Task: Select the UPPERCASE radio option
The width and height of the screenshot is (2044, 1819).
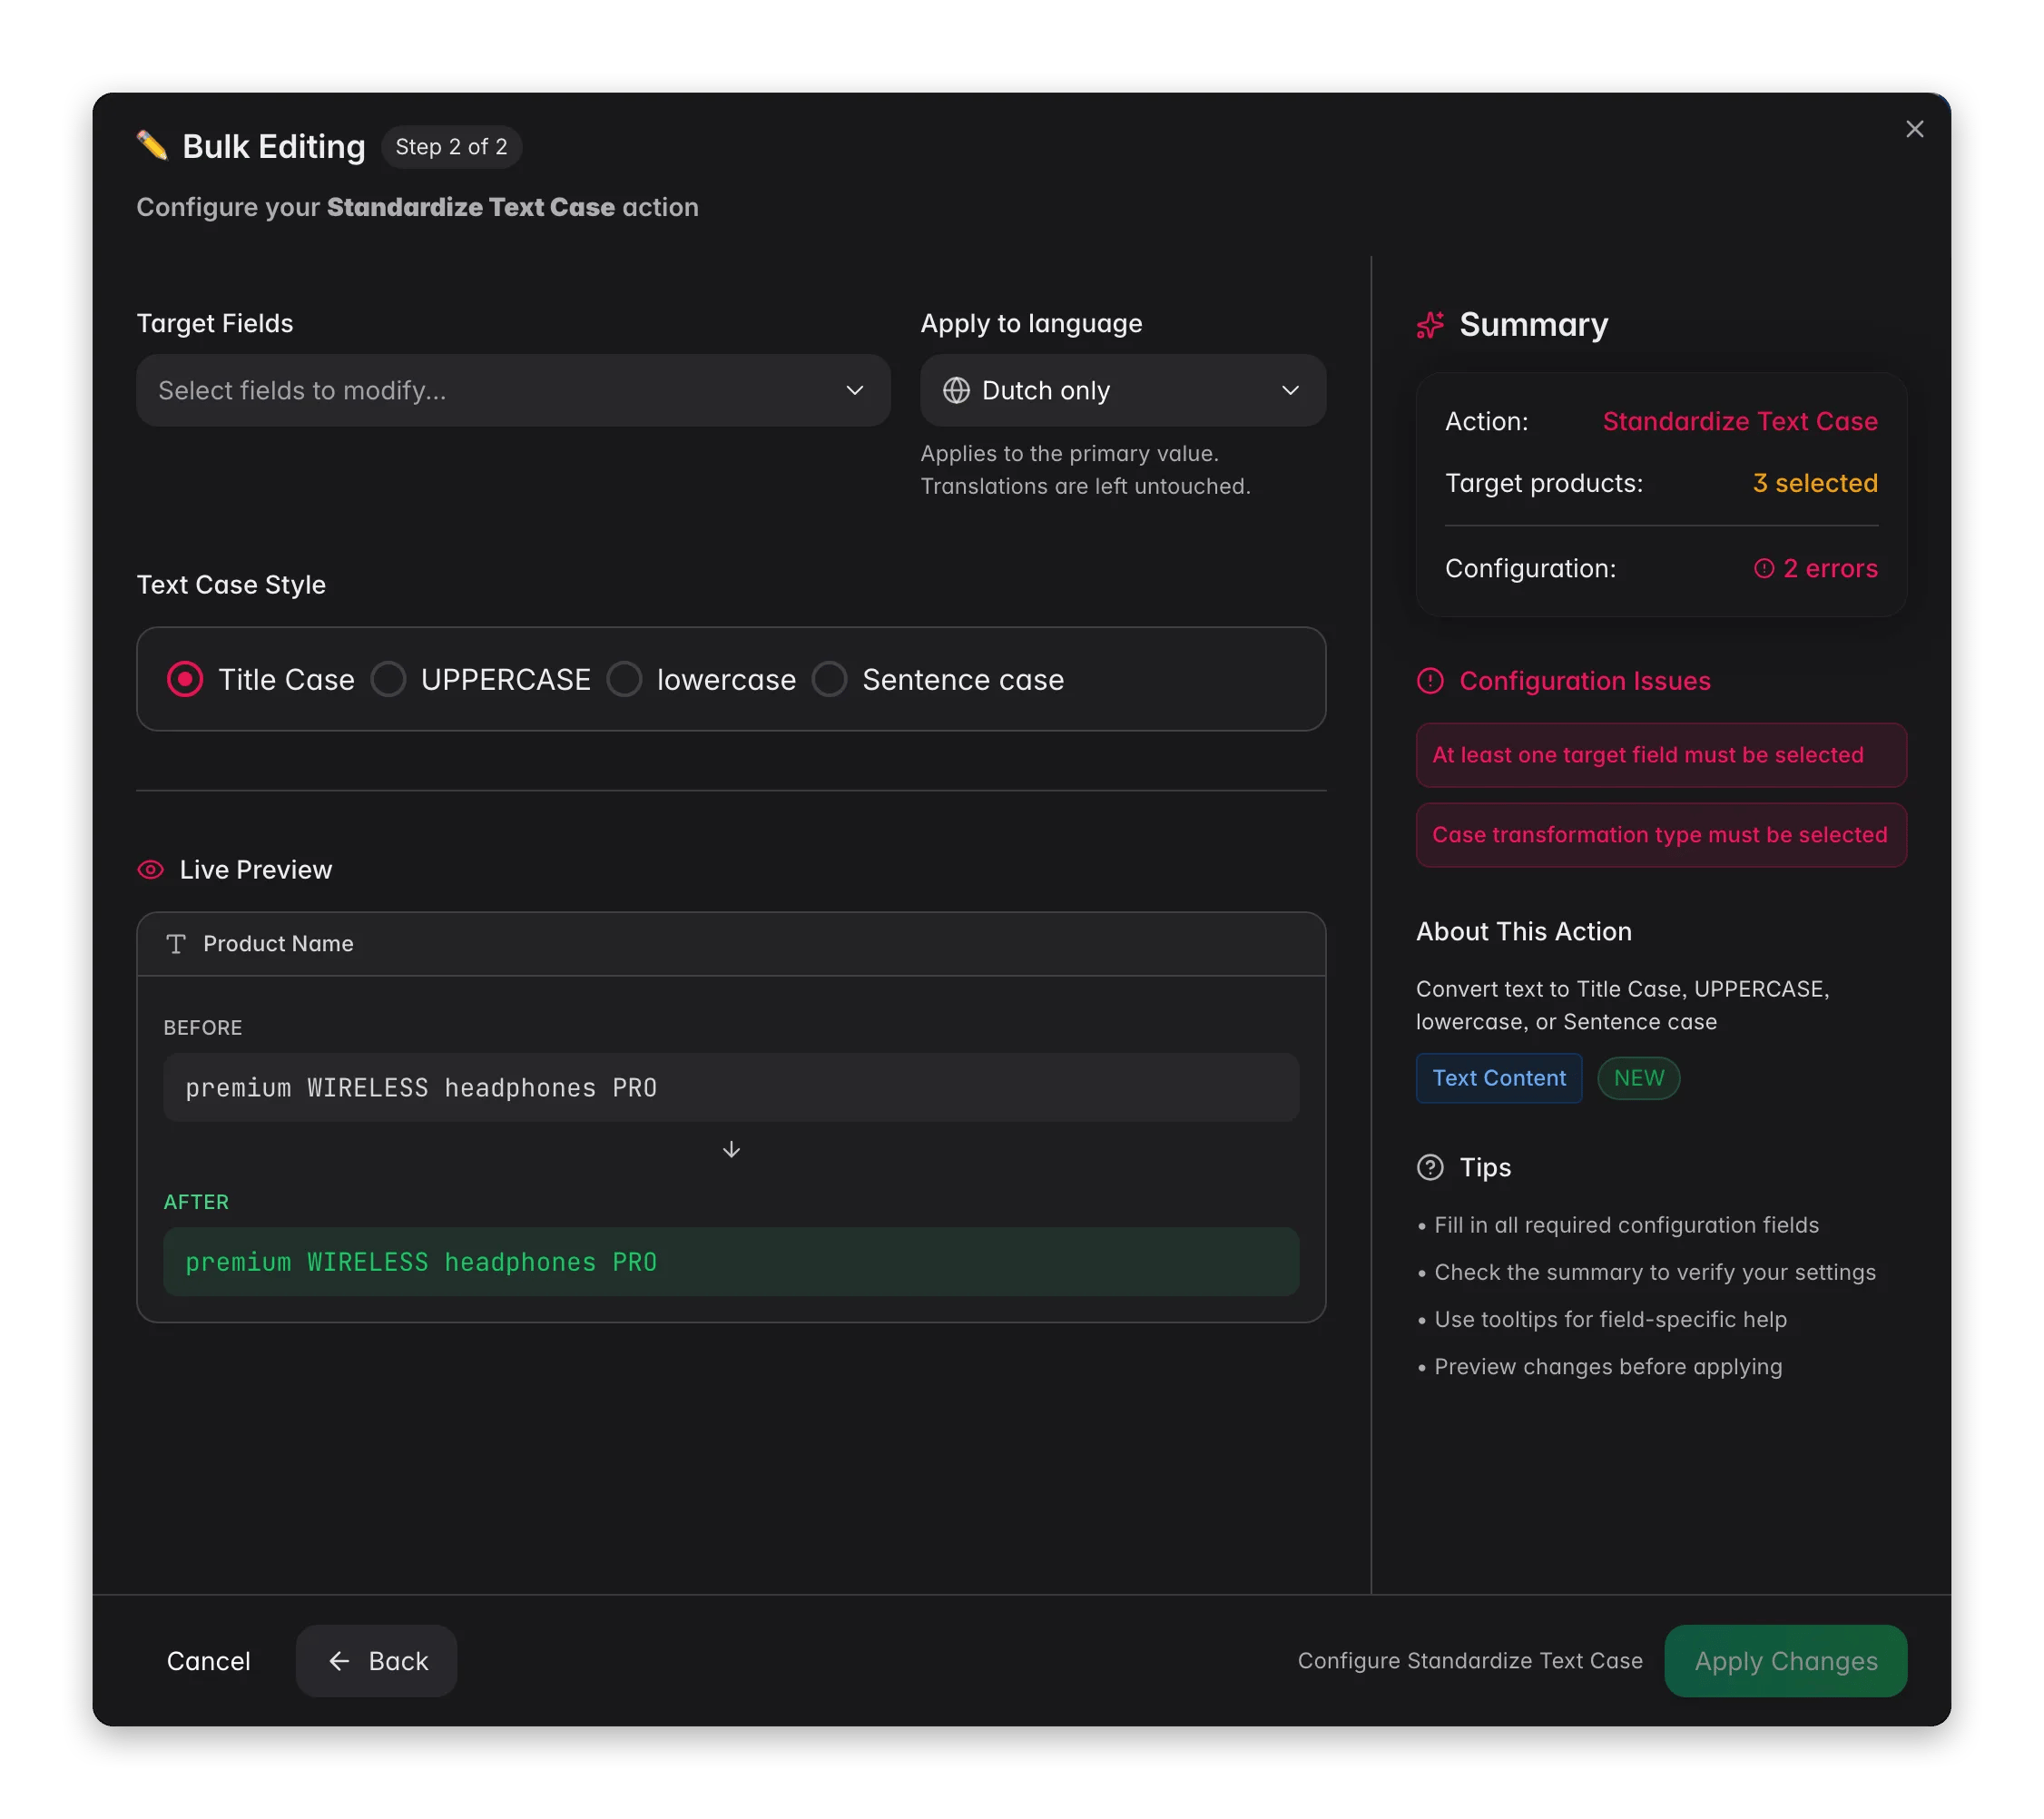Action: pos(389,680)
